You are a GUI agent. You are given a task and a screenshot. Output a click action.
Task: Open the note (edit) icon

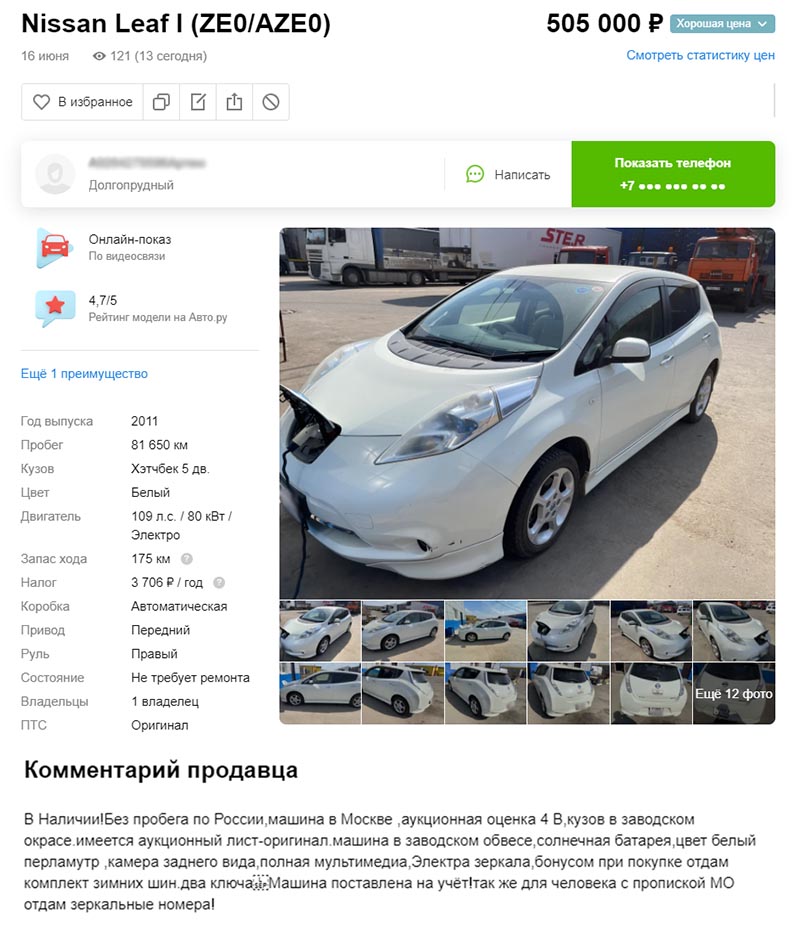pyautogui.click(x=198, y=102)
